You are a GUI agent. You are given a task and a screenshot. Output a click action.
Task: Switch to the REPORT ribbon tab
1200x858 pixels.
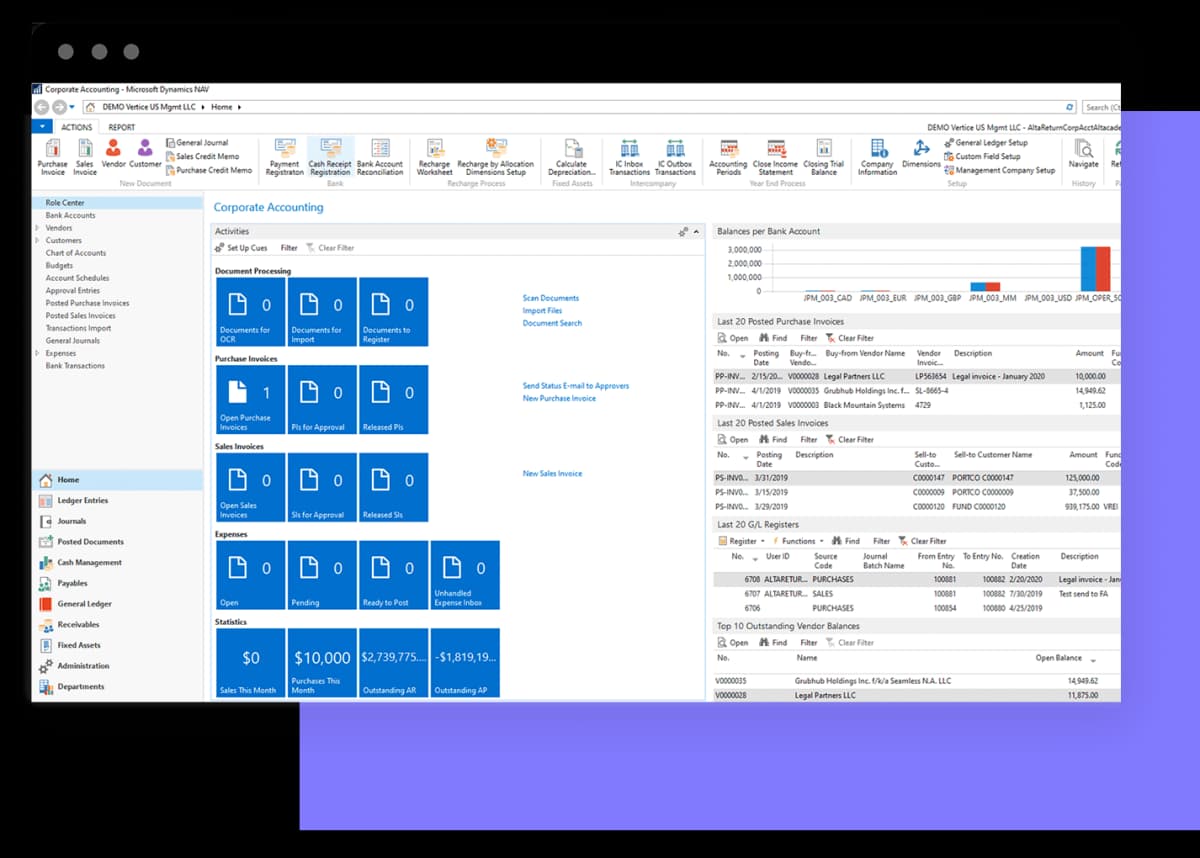(x=121, y=126)
